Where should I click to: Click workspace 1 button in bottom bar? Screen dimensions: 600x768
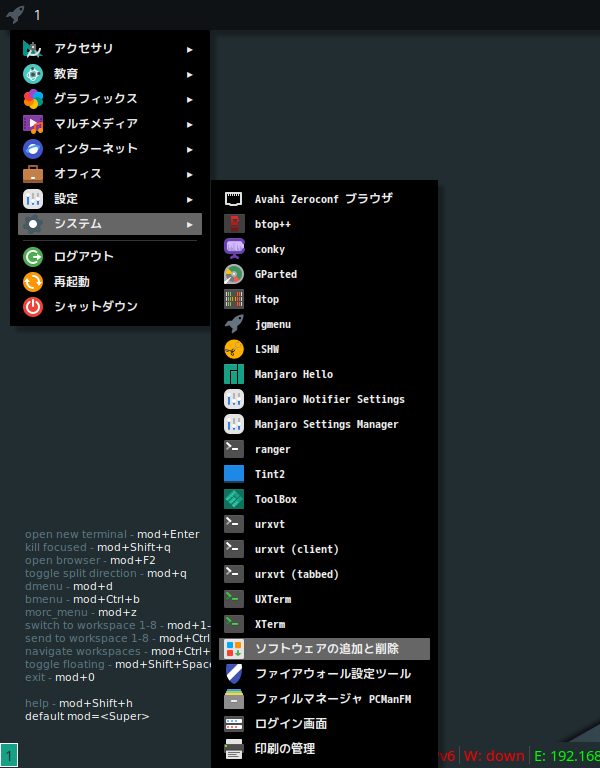pos(9,755)
